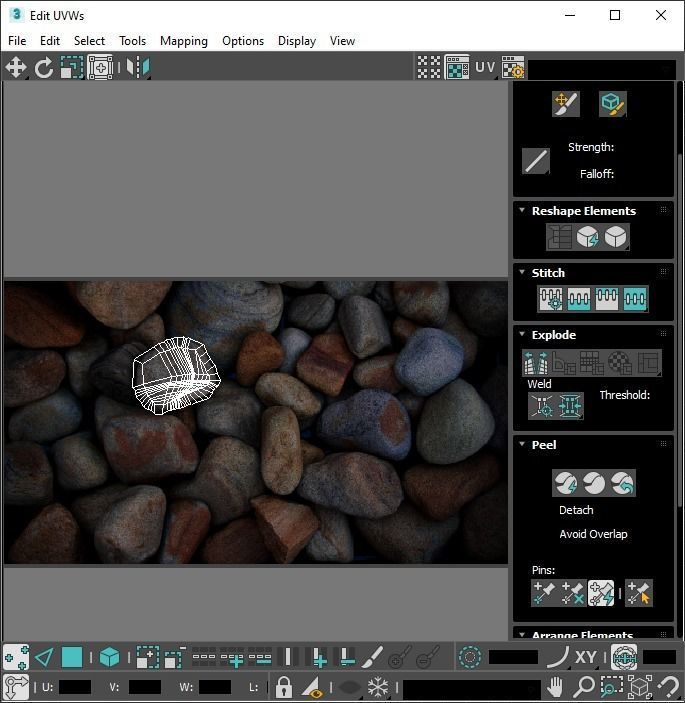This screenshot has width=685, height=703.
Task: Click the linear falloff type icon
Action: point(536,161)
